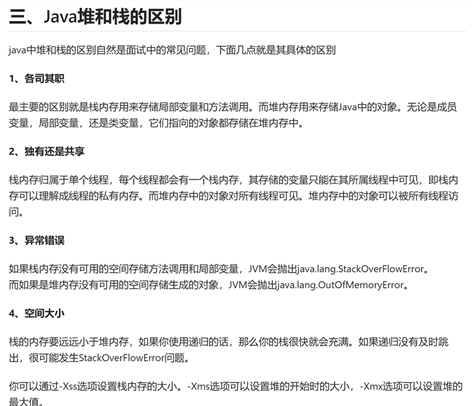The height and width of the screenshot is (406, 475).
Task: Click the subheading 3、异常错误
Action: click(37, 240)
